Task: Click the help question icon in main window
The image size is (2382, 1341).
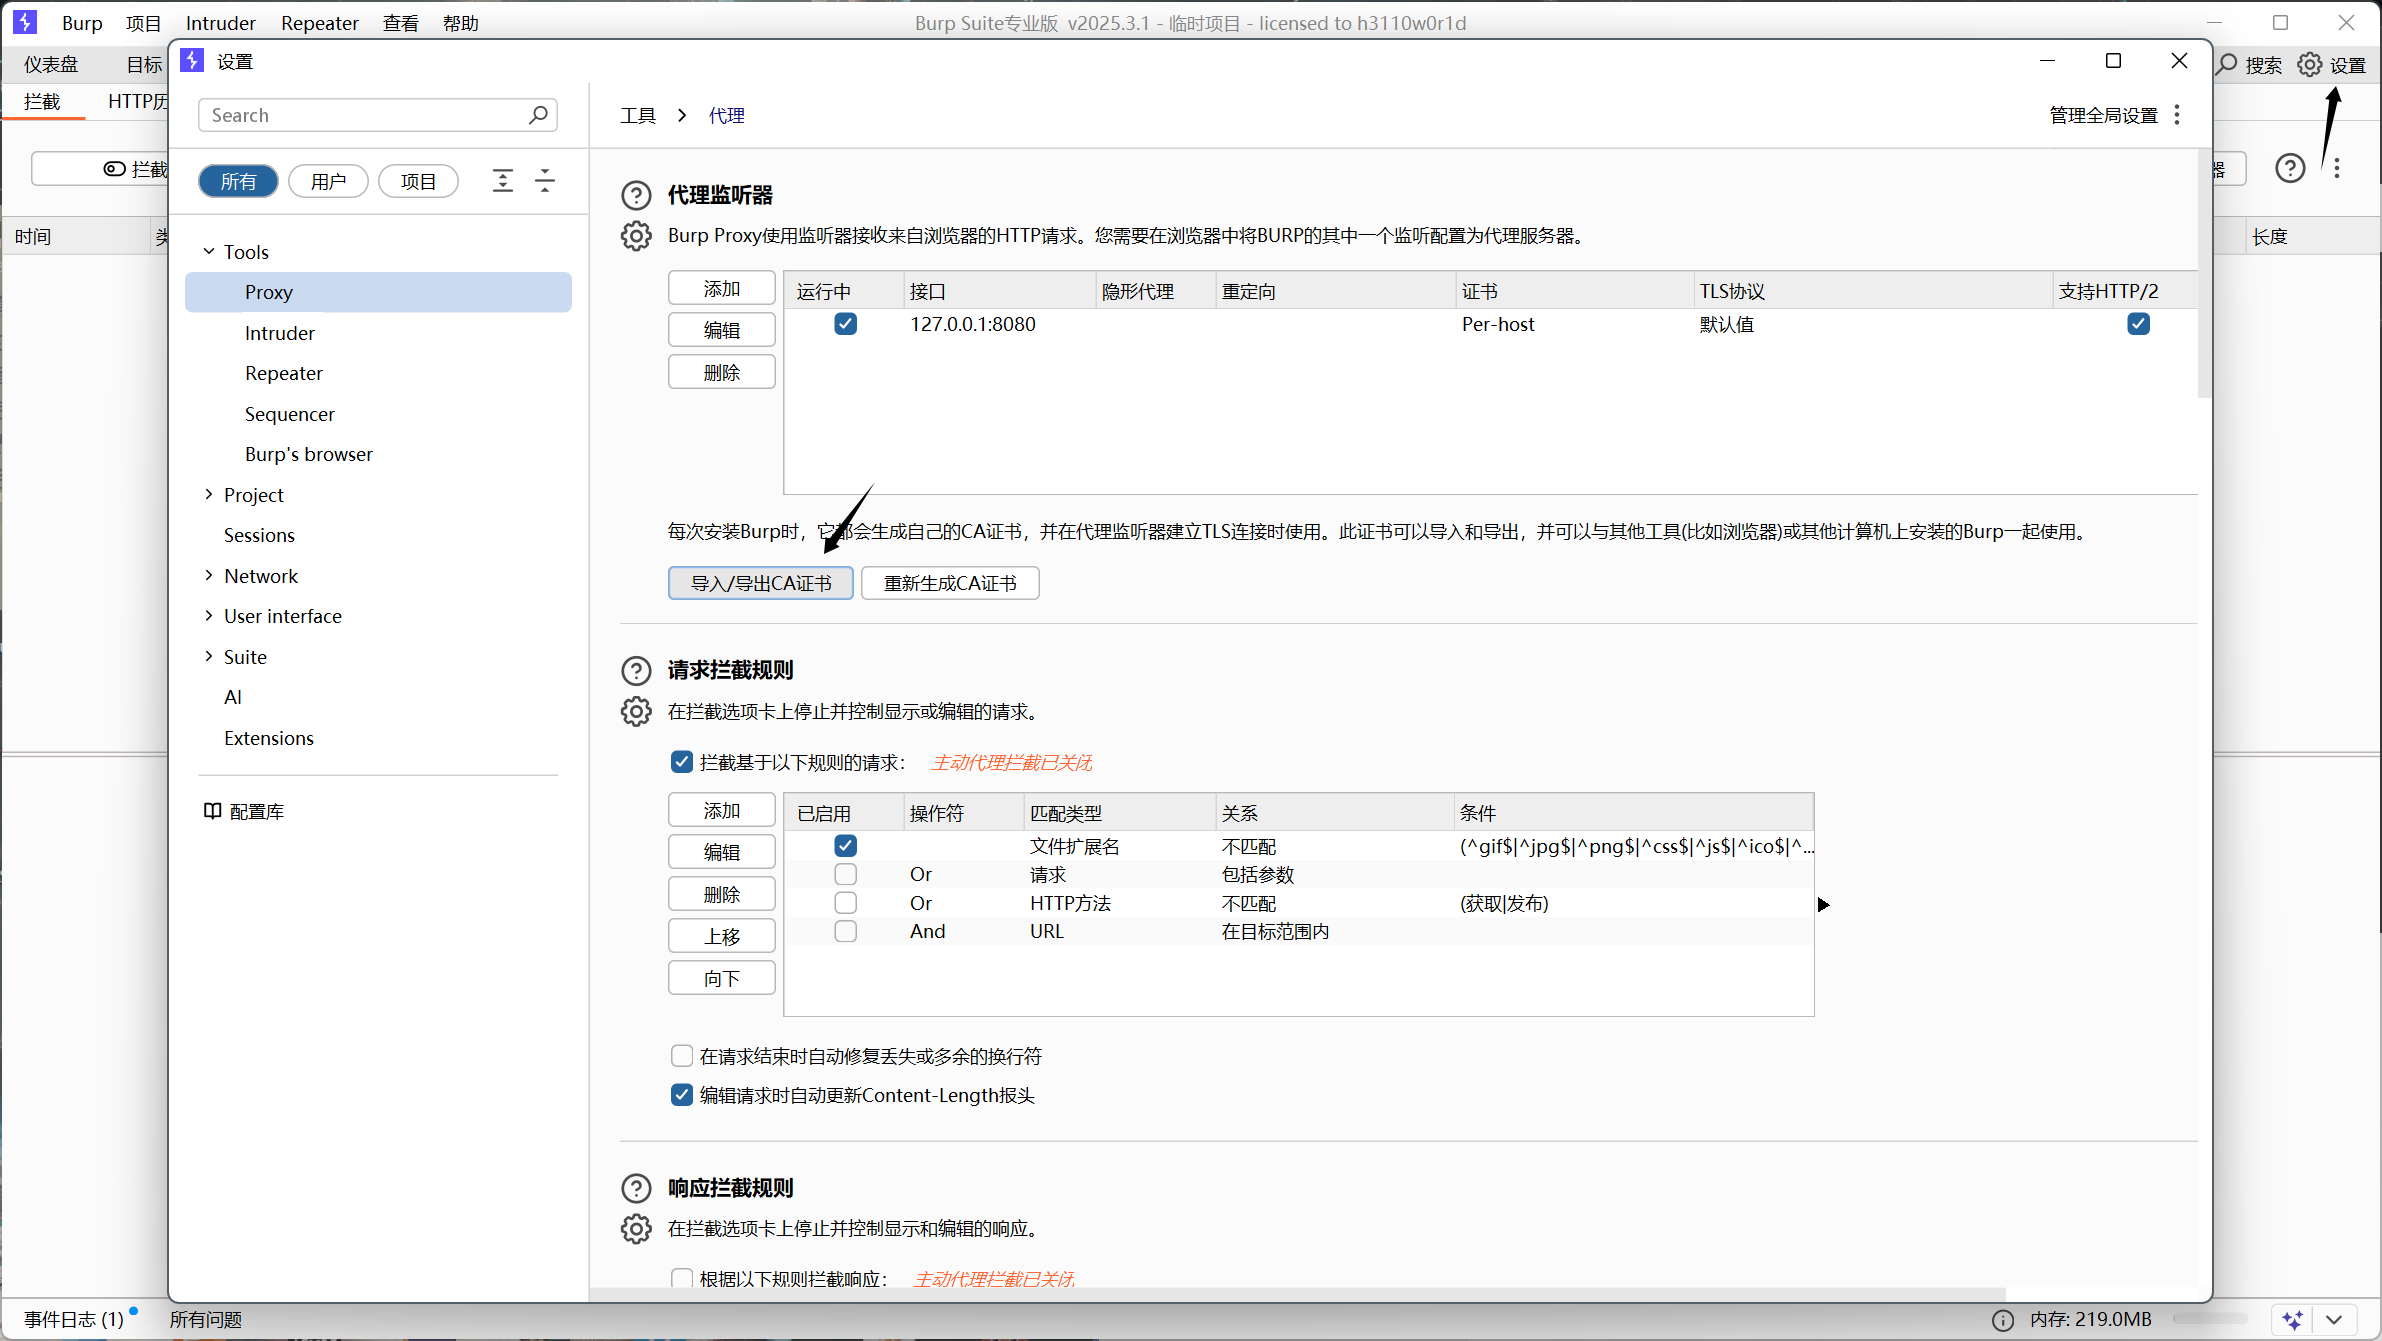Action: tap(2290, 168)
